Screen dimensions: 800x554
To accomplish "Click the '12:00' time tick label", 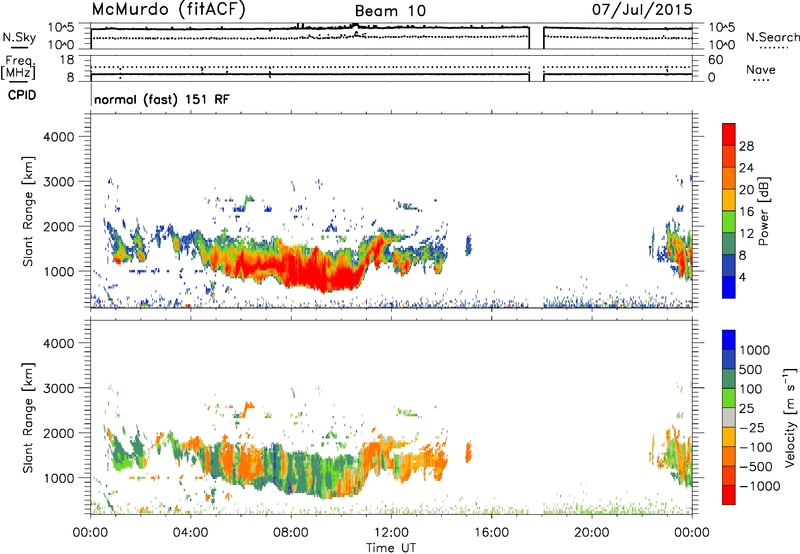I will point(391,533).
